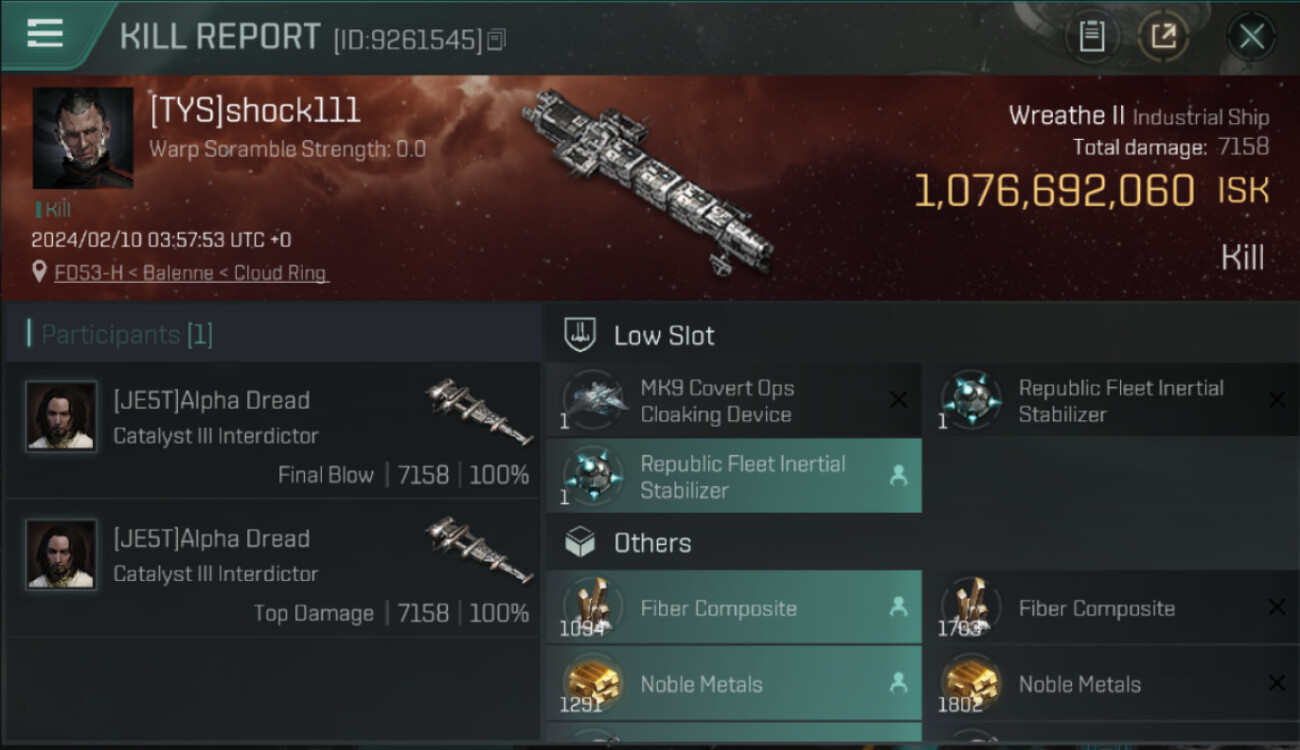The height and width of the screenshot is (750, 1300).
Task: Click the Others section cube icon
Action: click(x=581, y=543)
